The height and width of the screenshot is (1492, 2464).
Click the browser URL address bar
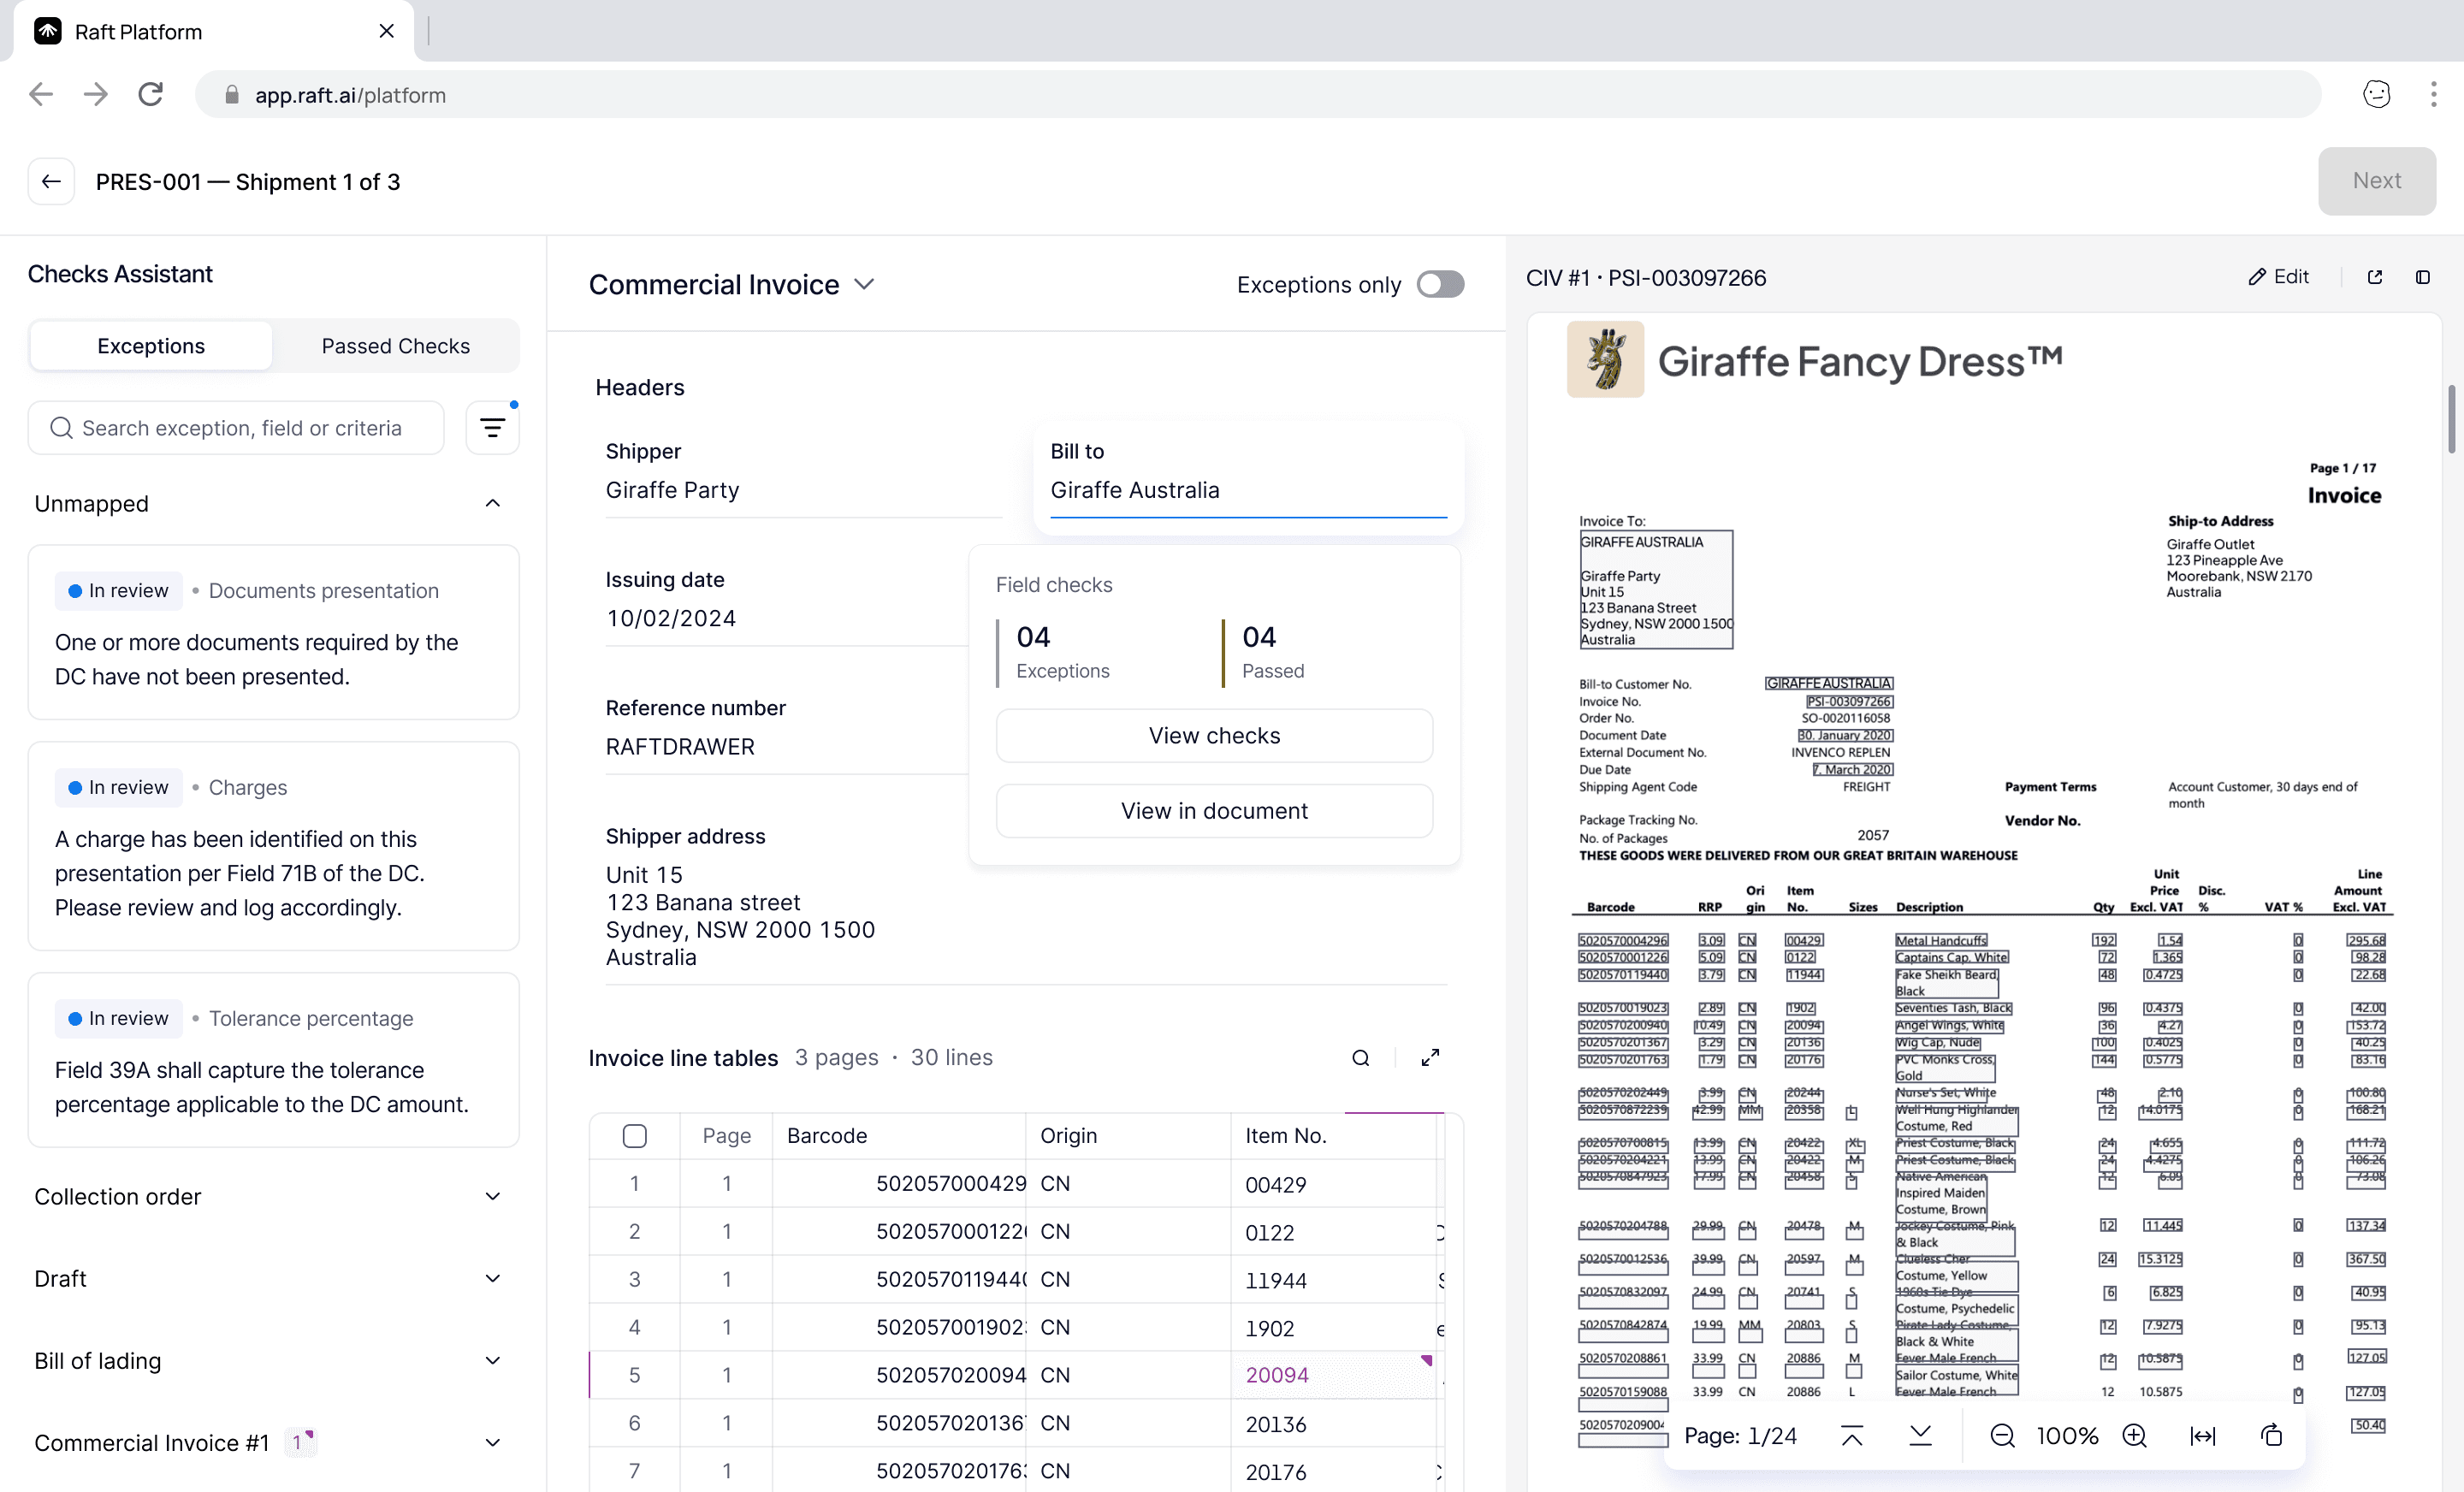[x=1257, y=95]
